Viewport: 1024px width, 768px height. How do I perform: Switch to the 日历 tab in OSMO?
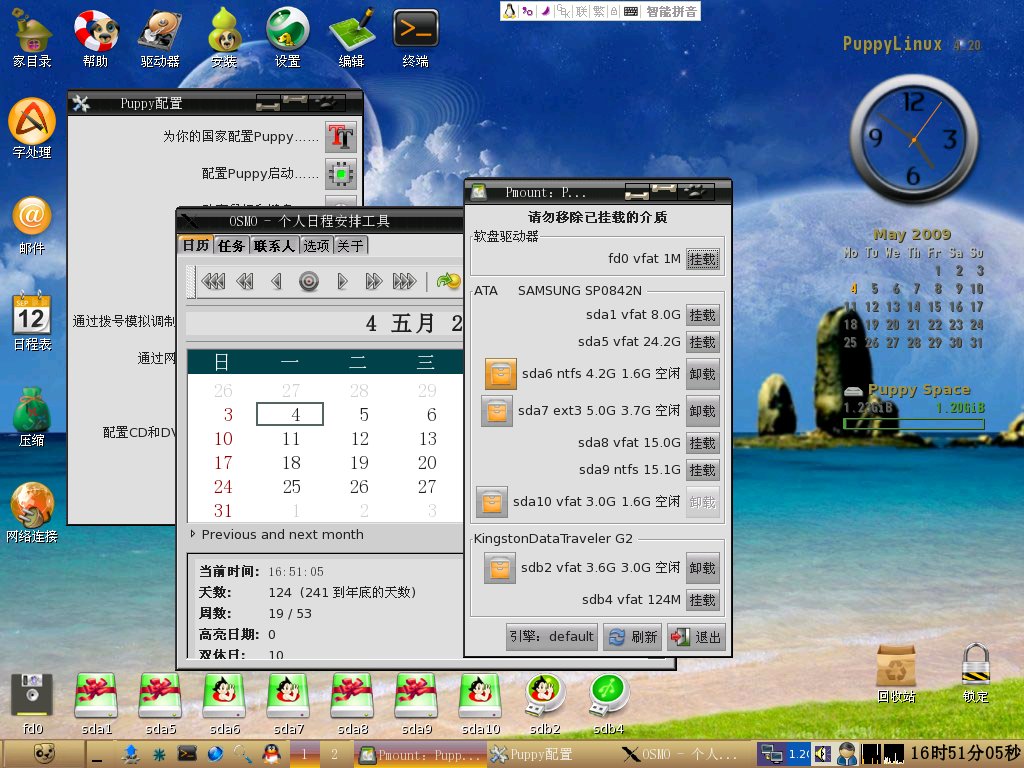(195, 246)
